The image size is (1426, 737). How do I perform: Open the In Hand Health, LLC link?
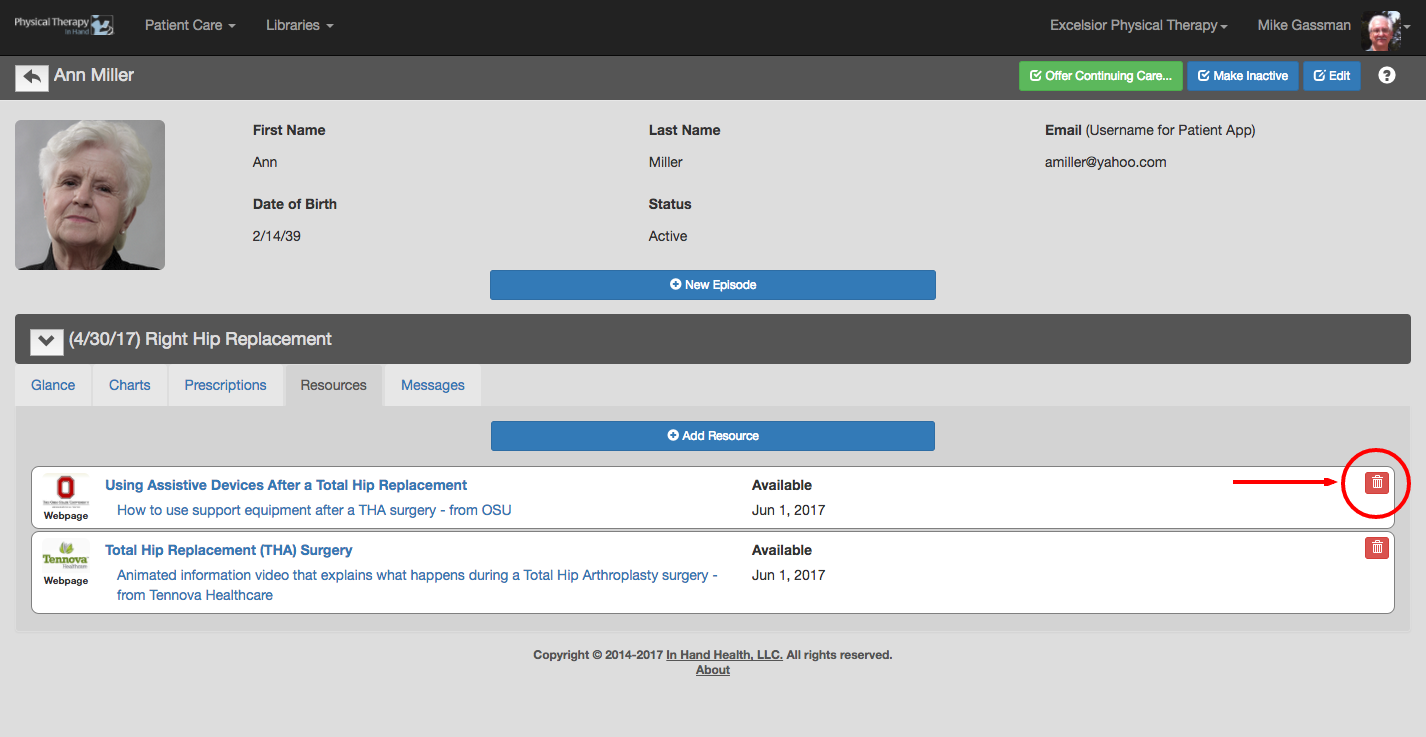click(724, 655)
